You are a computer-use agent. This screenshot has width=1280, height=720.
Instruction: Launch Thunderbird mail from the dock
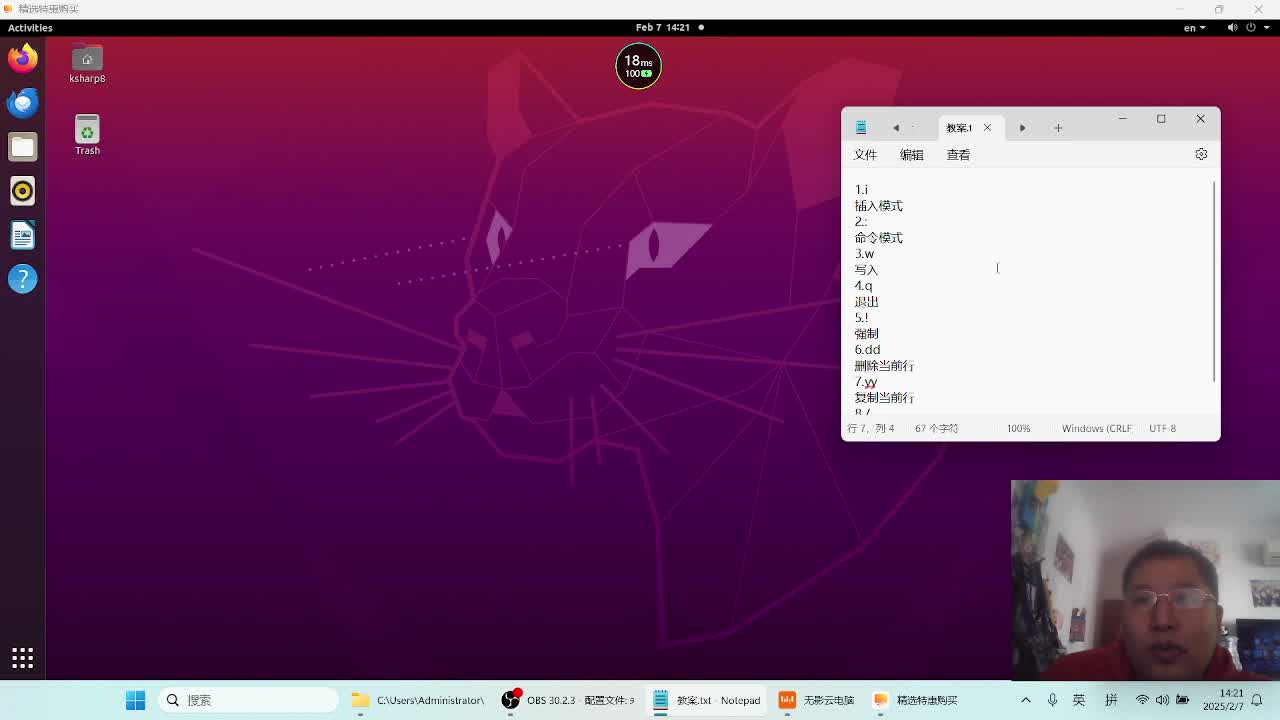pos(22,102)
